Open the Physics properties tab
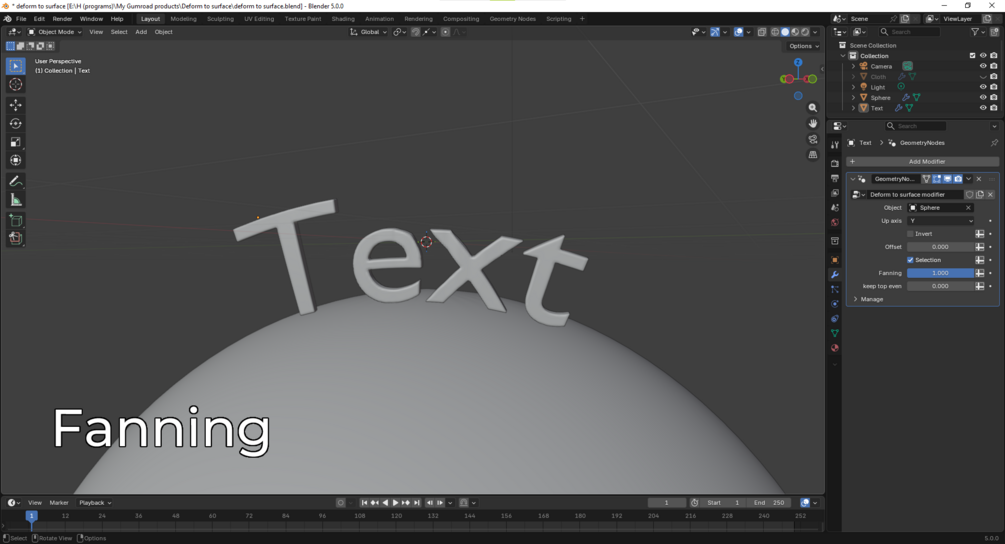The image size is (1005, 544). tap(835, 304)
